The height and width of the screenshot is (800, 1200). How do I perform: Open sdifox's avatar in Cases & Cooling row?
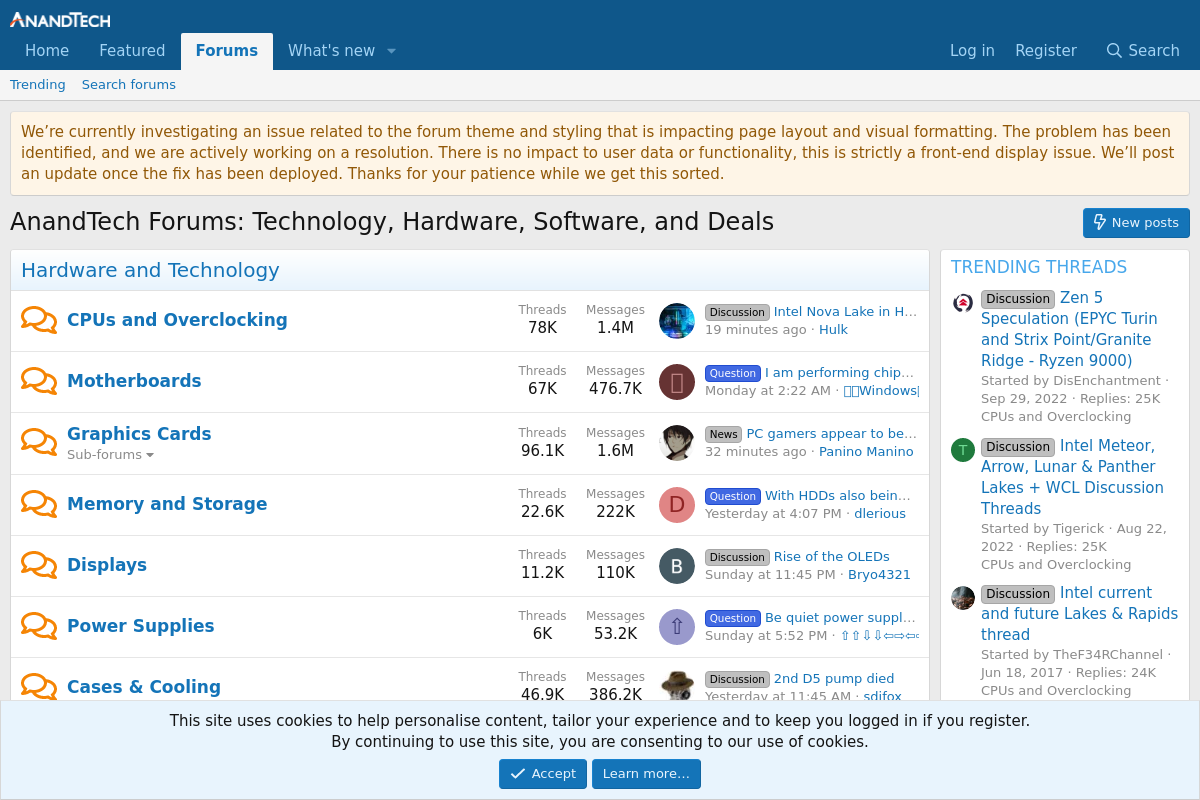pyautogui.click(x=677, y=685)
